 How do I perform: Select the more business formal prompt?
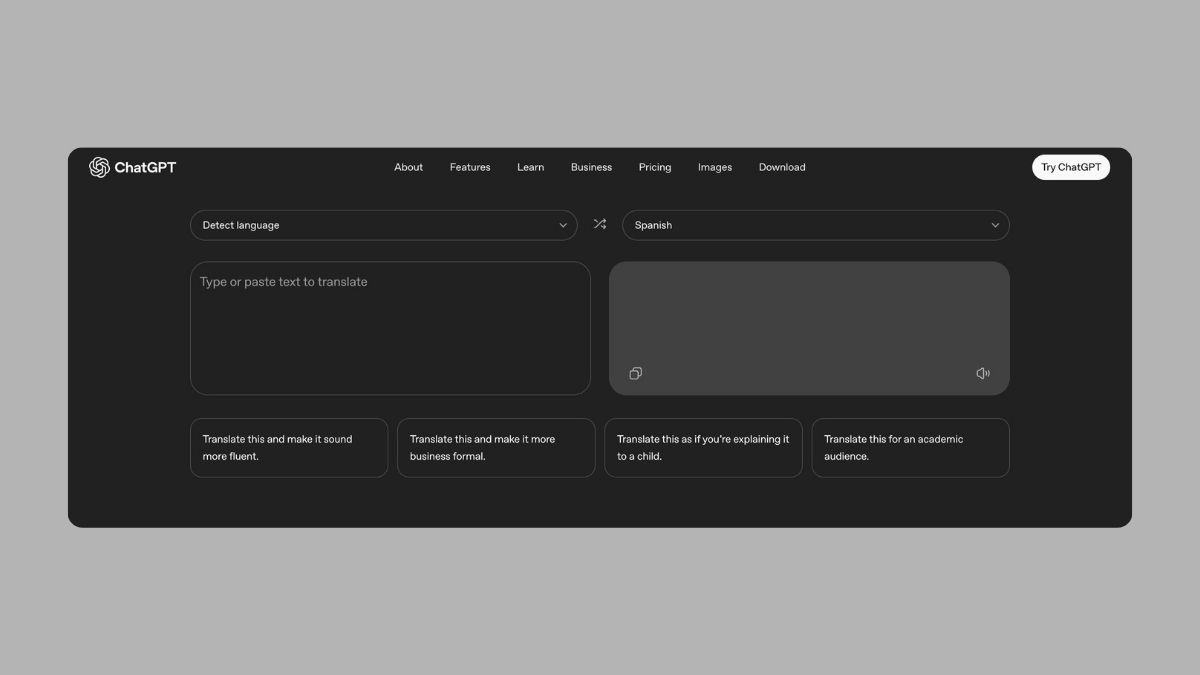pos(496,448)
